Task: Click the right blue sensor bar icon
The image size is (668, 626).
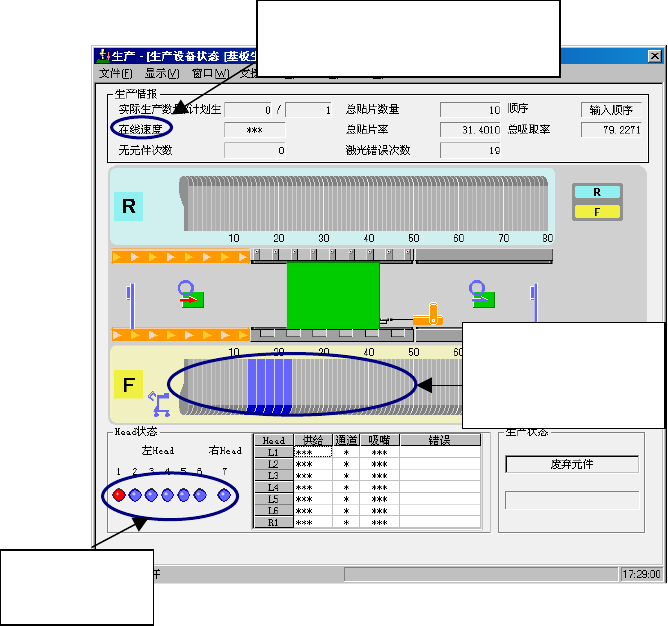Action: click(534, 303)
